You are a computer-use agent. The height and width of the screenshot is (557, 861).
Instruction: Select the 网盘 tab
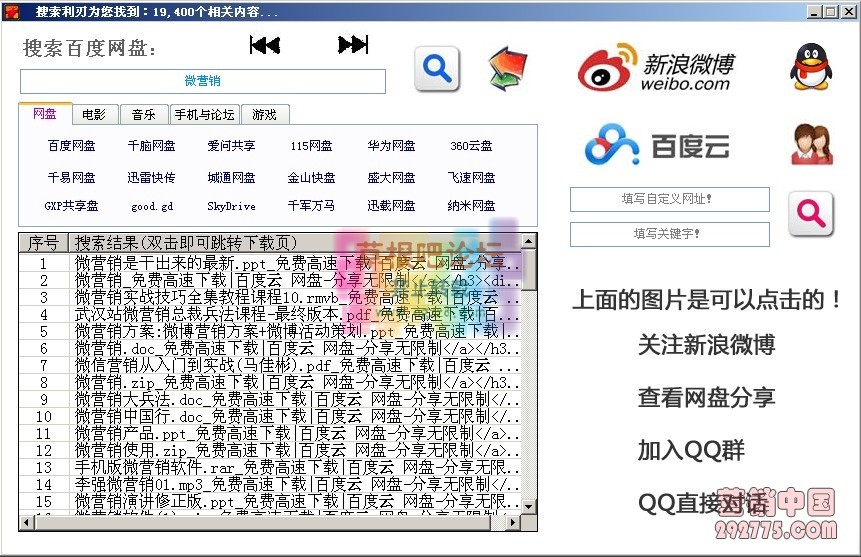(x=45, y=114)
